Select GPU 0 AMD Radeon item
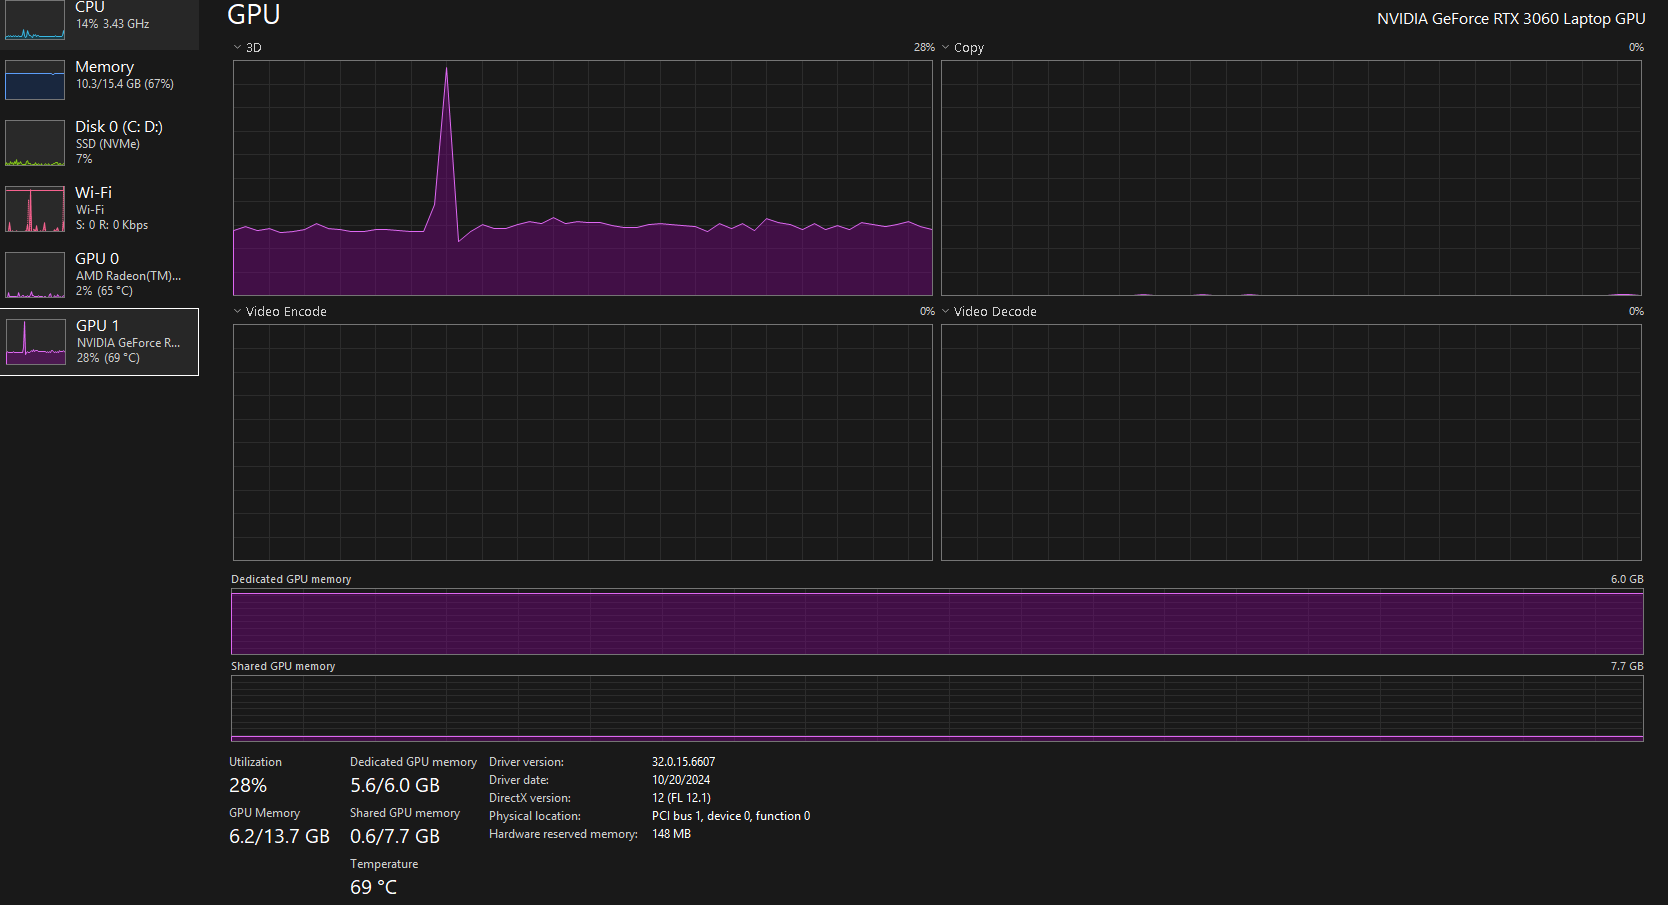Screen dimensions: 1668x905 click(x=100, y=274)
